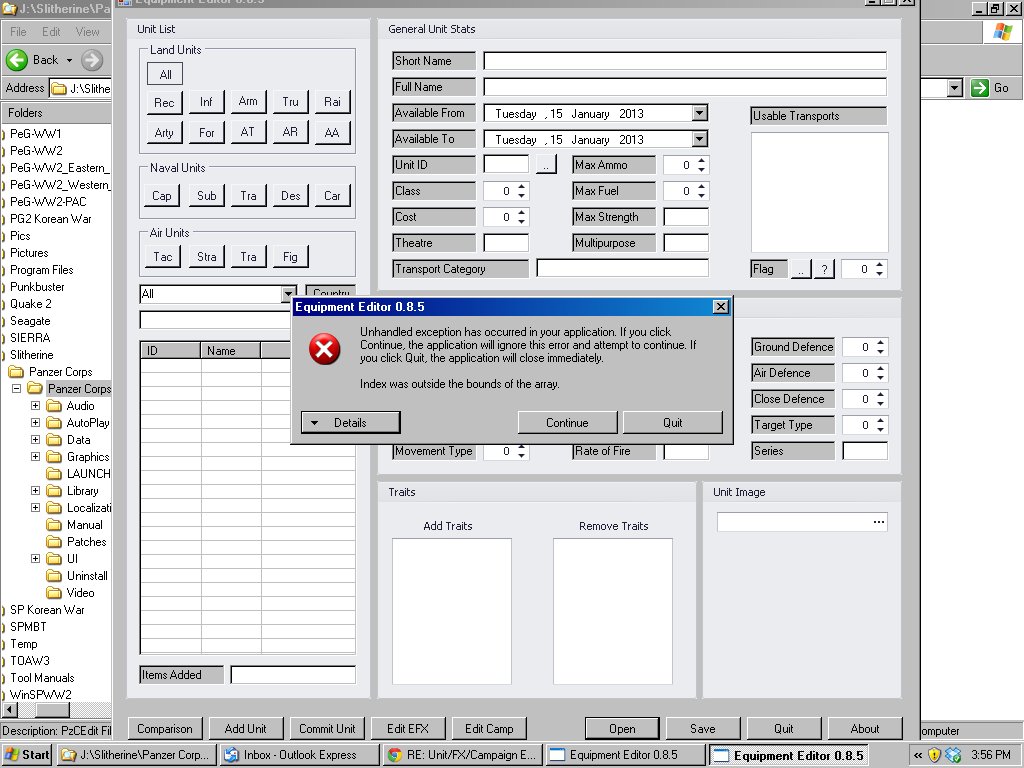Viewport: 1024px width, 768px height.
Task: Click the Back arrow in Explorer
Action: tap(17, 60)
